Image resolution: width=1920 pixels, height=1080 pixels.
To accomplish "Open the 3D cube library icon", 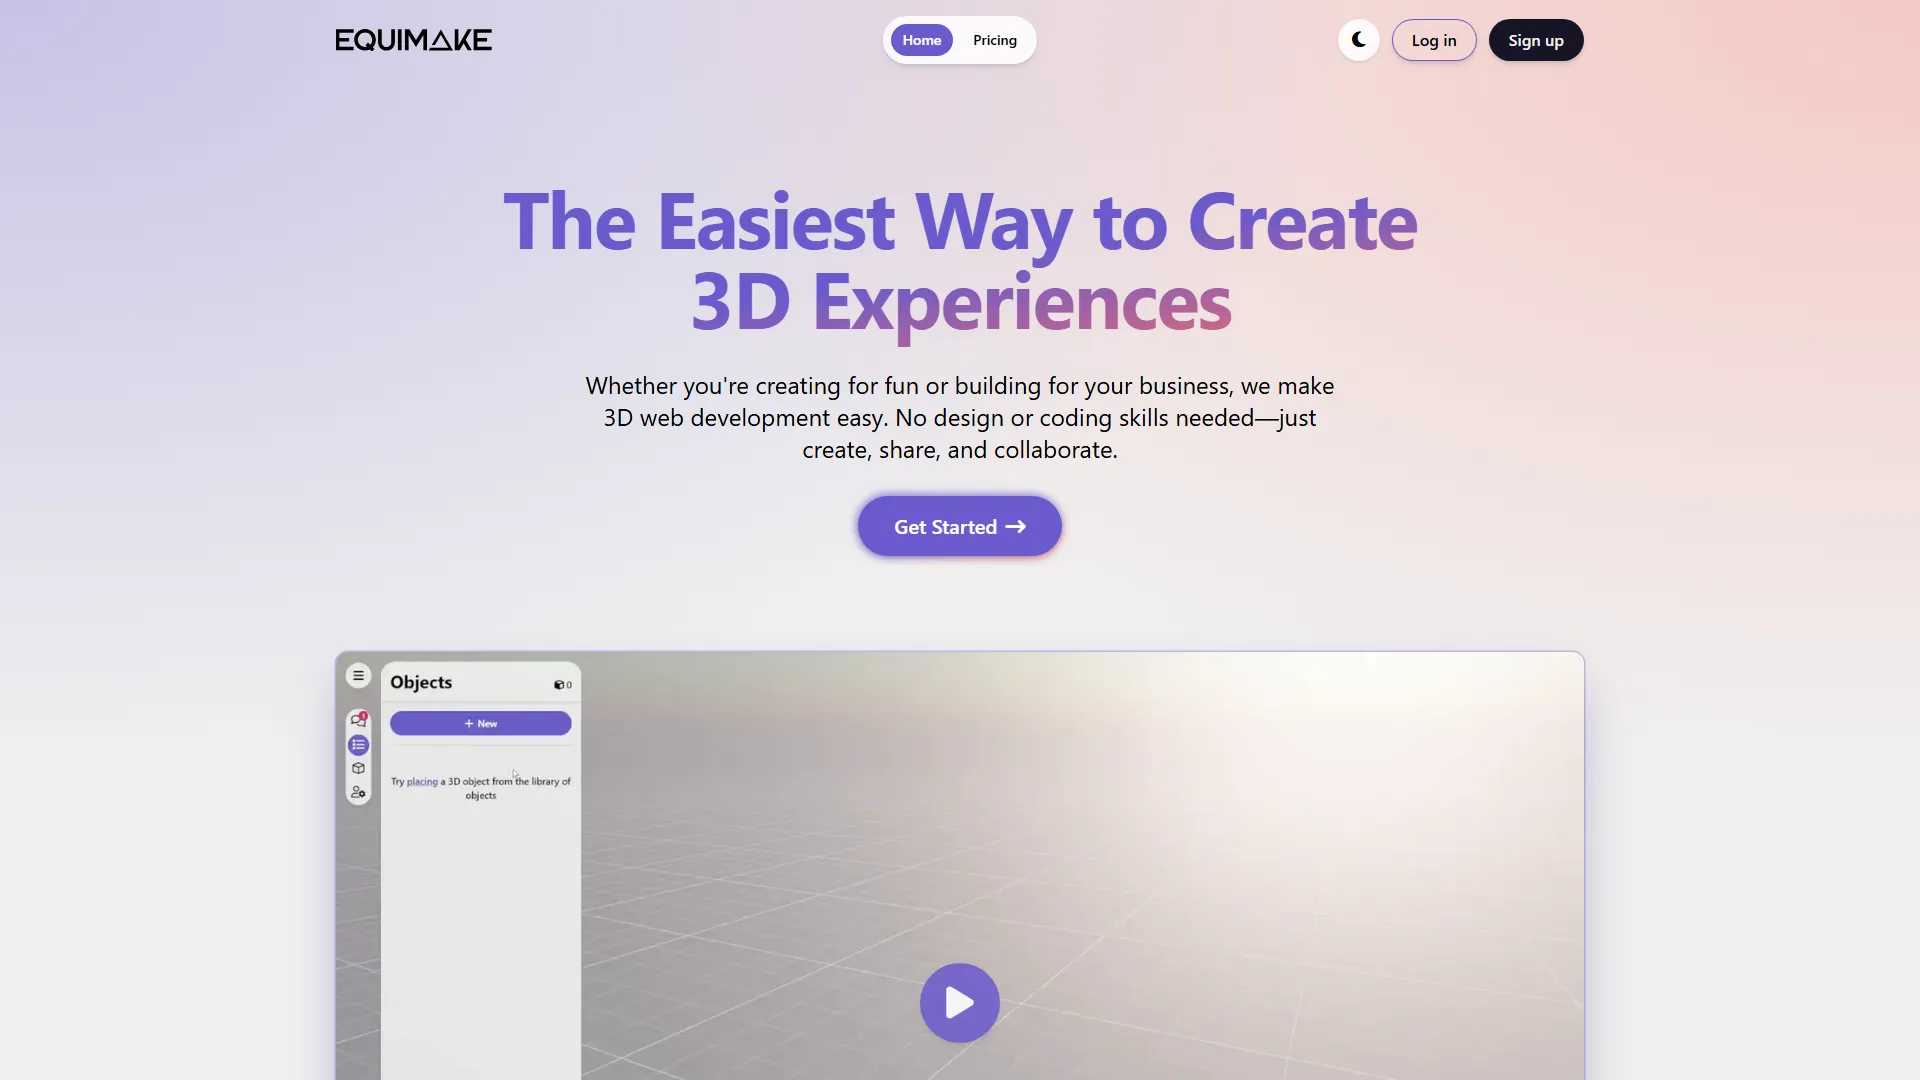I will [358, 769].
